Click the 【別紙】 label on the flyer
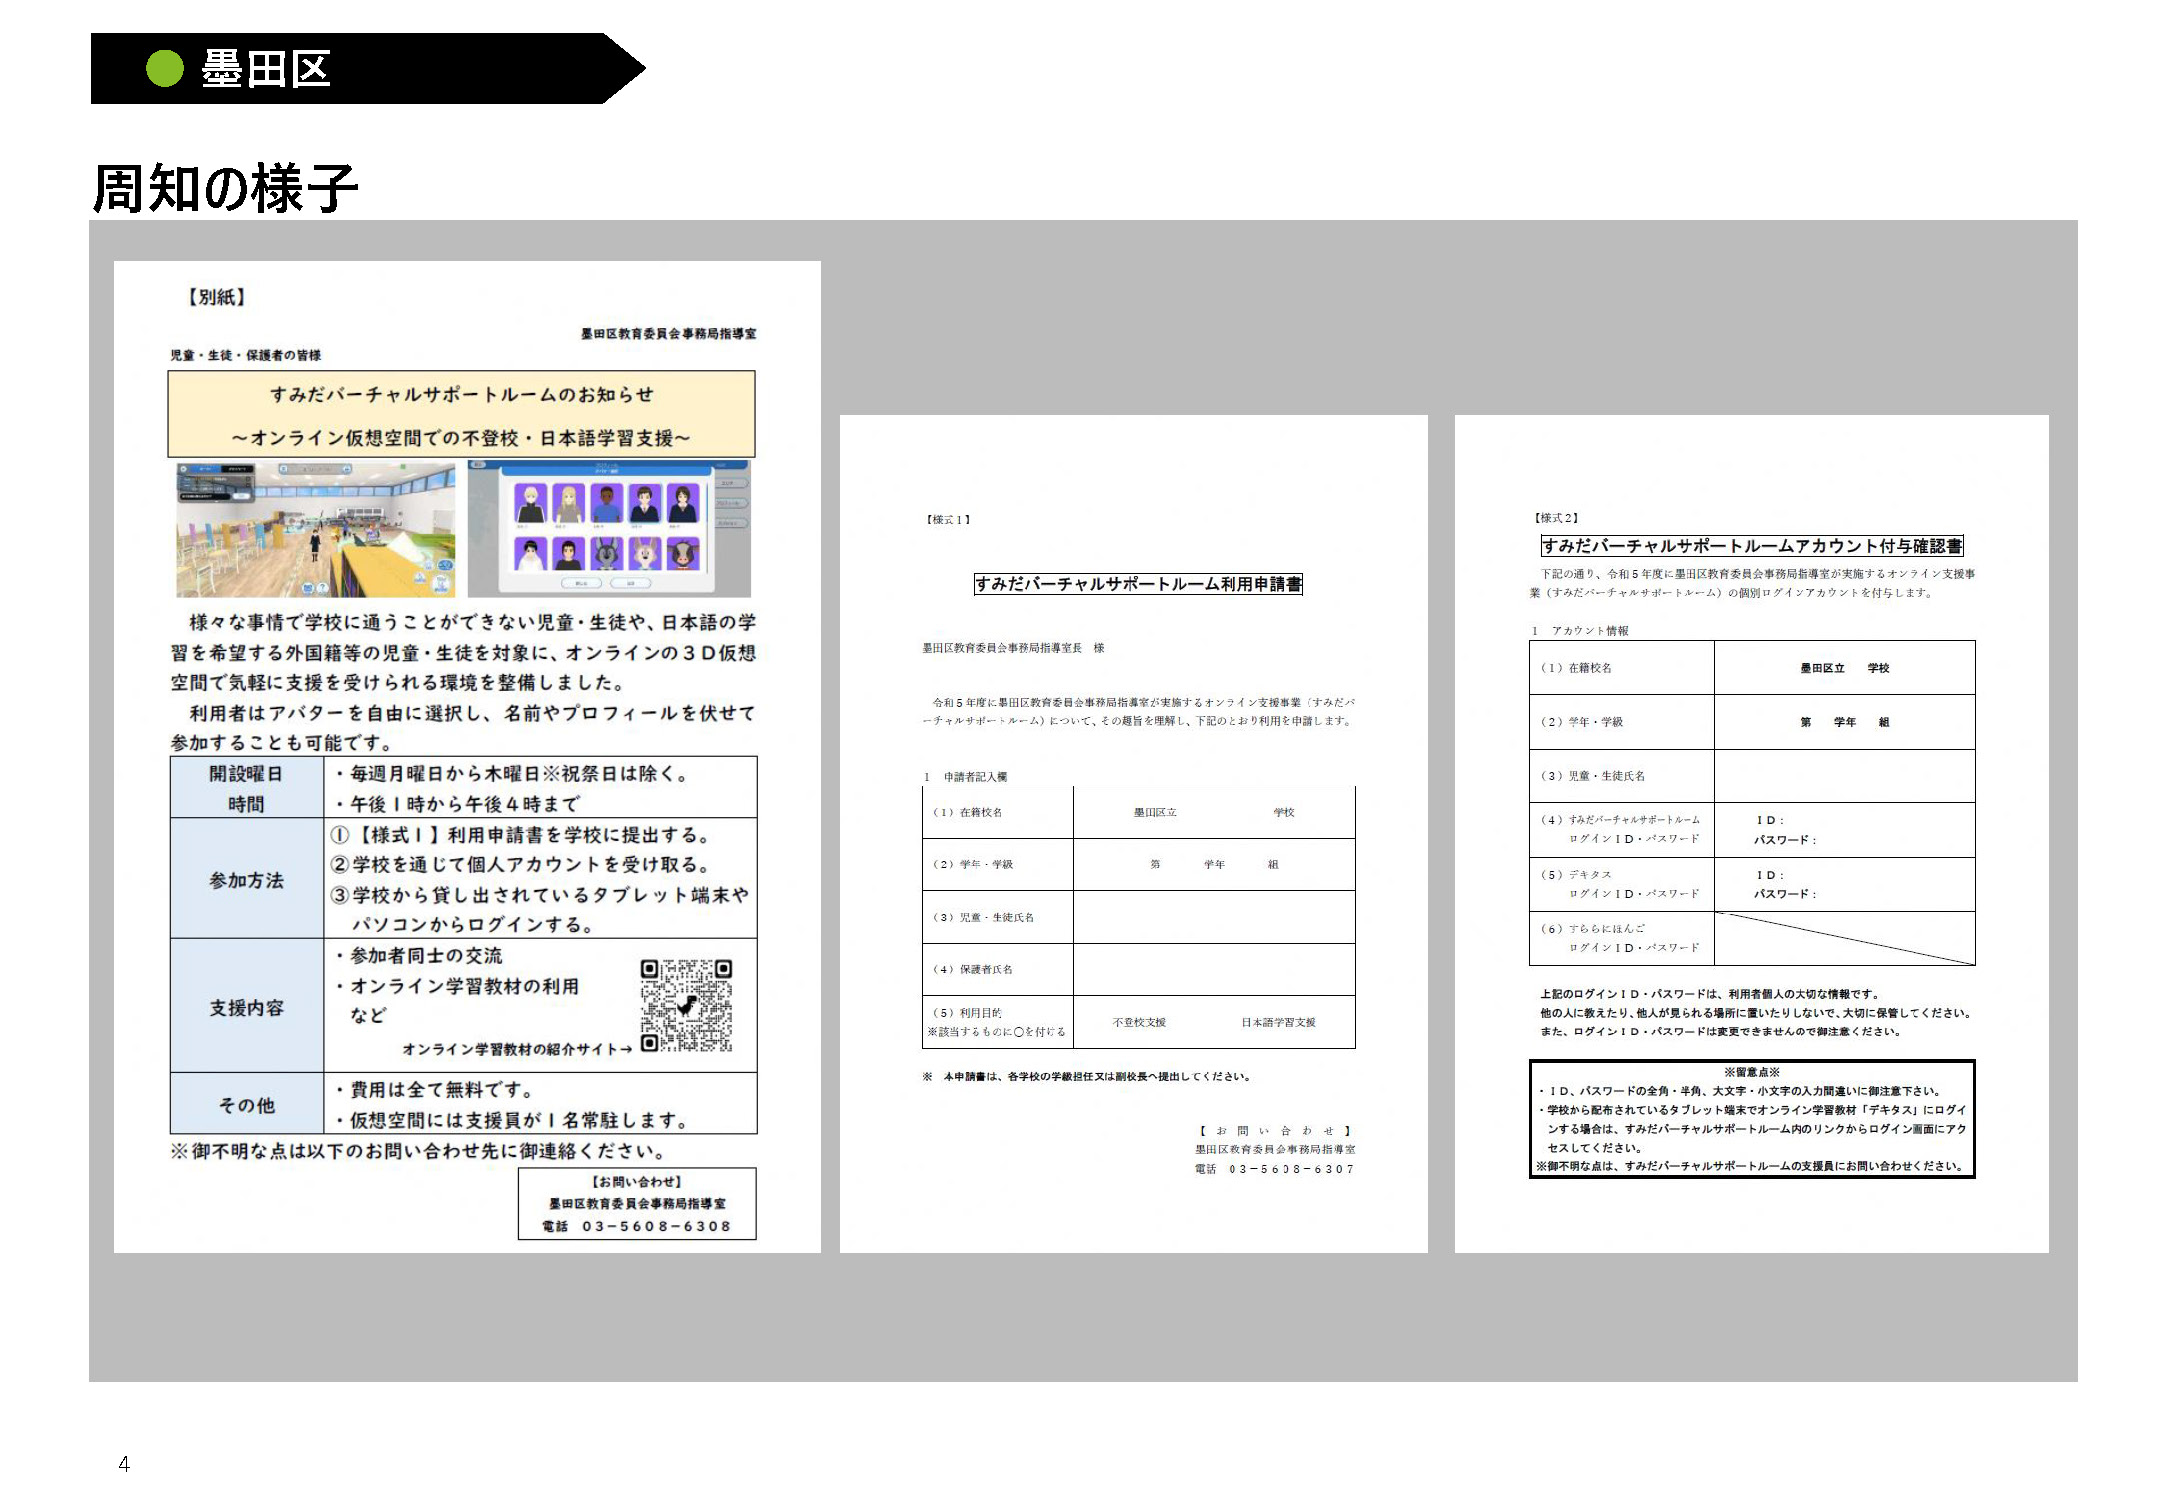This screenshot has height=1500, width=2167. 216,297
